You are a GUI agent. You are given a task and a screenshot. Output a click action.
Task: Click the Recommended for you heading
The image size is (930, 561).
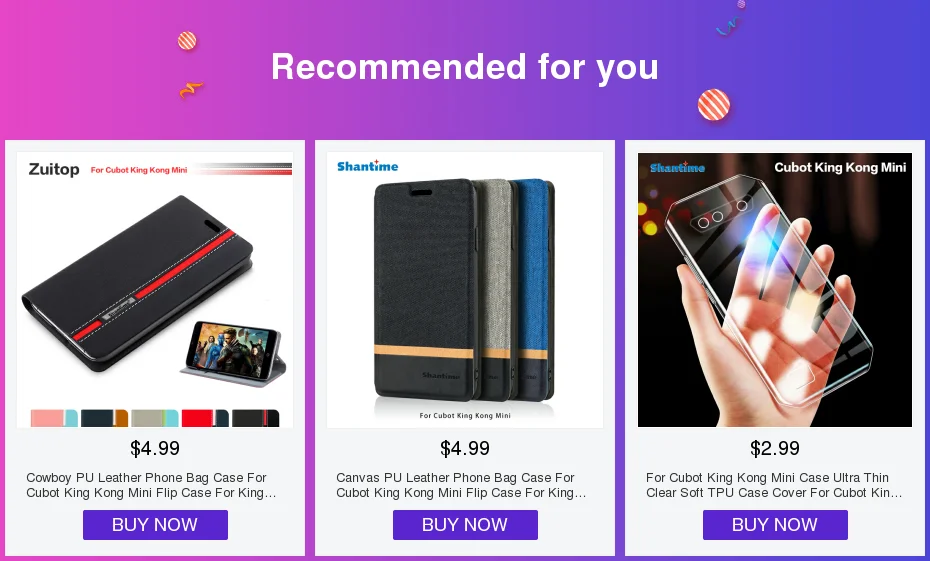click(465, 66)
